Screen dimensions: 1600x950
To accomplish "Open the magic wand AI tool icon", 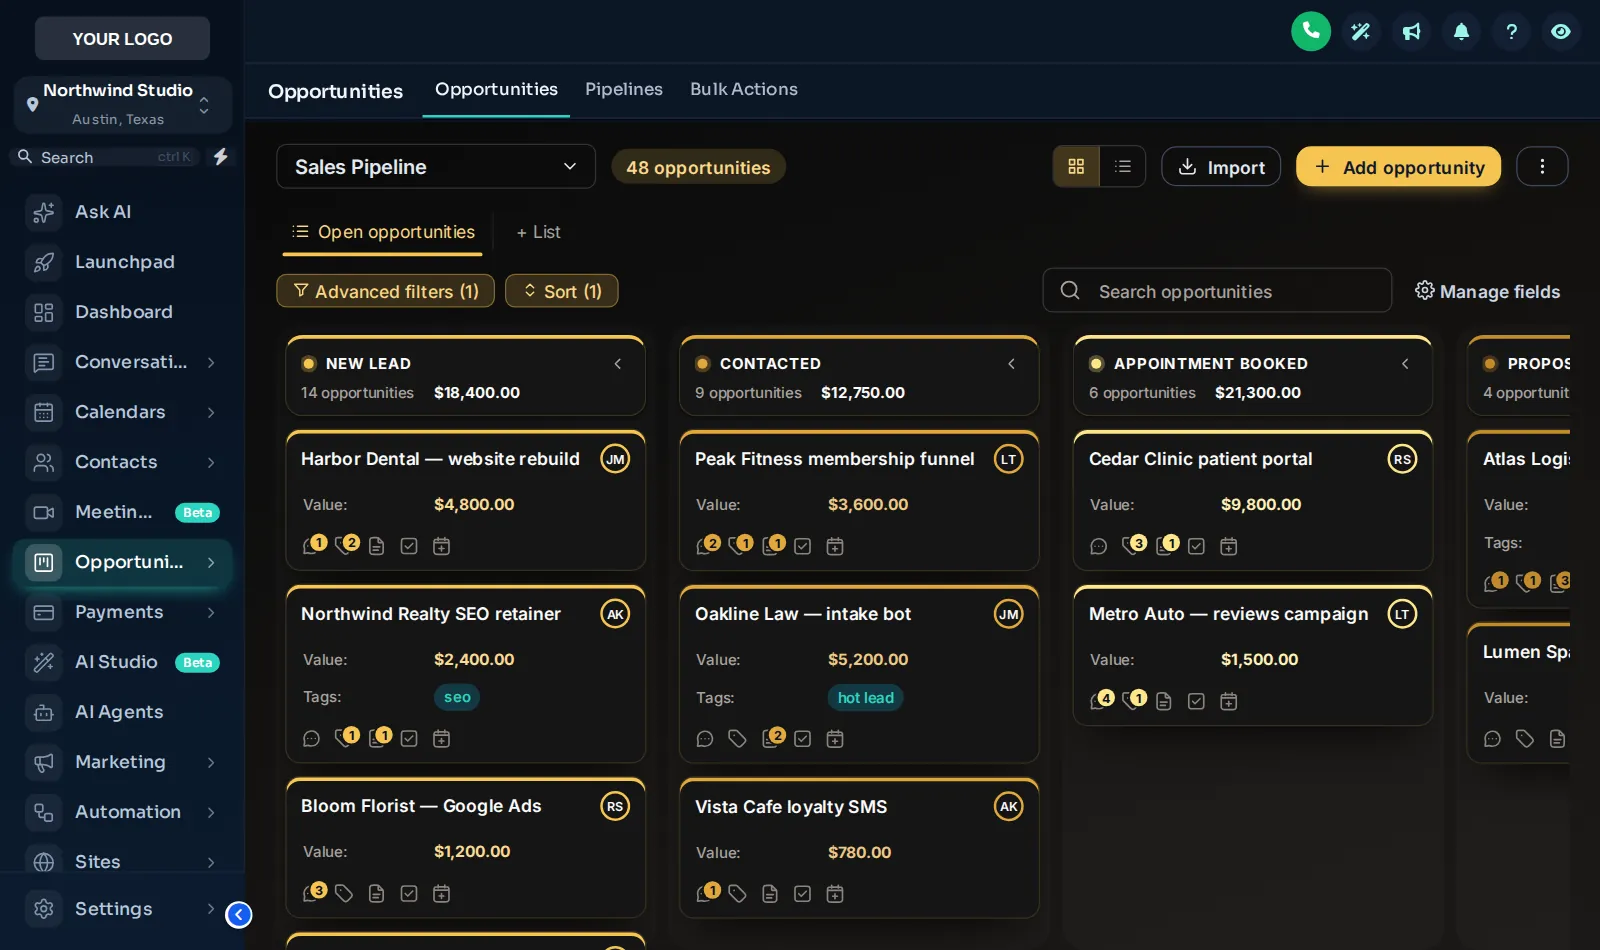I will click(x=1361, y=31).
